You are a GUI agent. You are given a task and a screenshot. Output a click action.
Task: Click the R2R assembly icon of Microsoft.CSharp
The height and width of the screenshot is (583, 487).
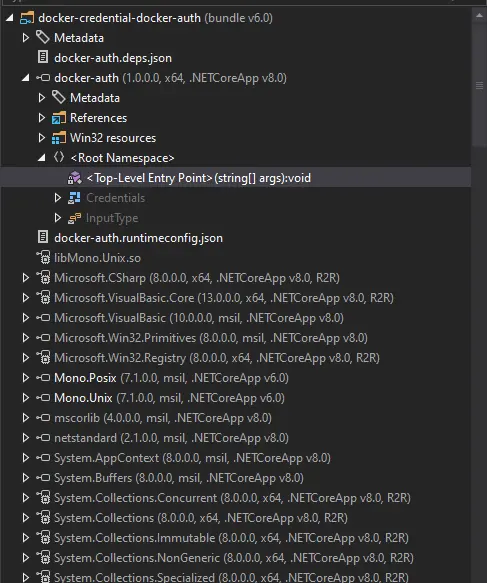(x=43, y=277)
